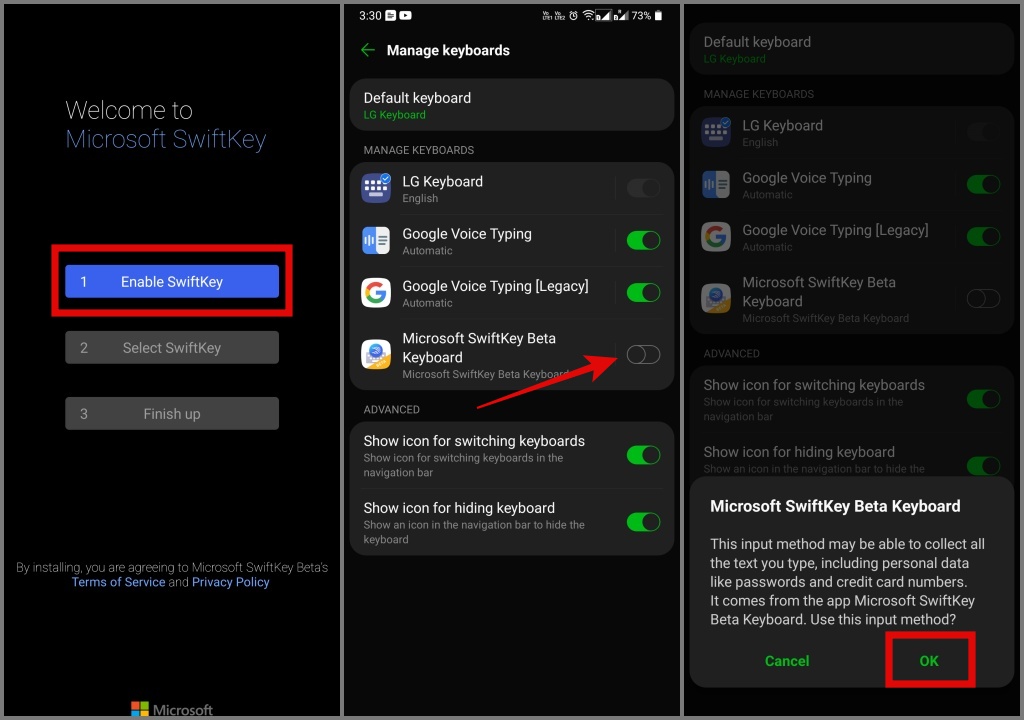This screenshot has width=1024, height=720.
Task: Open the Terms of Service link
Action: (x=118, y=582)
